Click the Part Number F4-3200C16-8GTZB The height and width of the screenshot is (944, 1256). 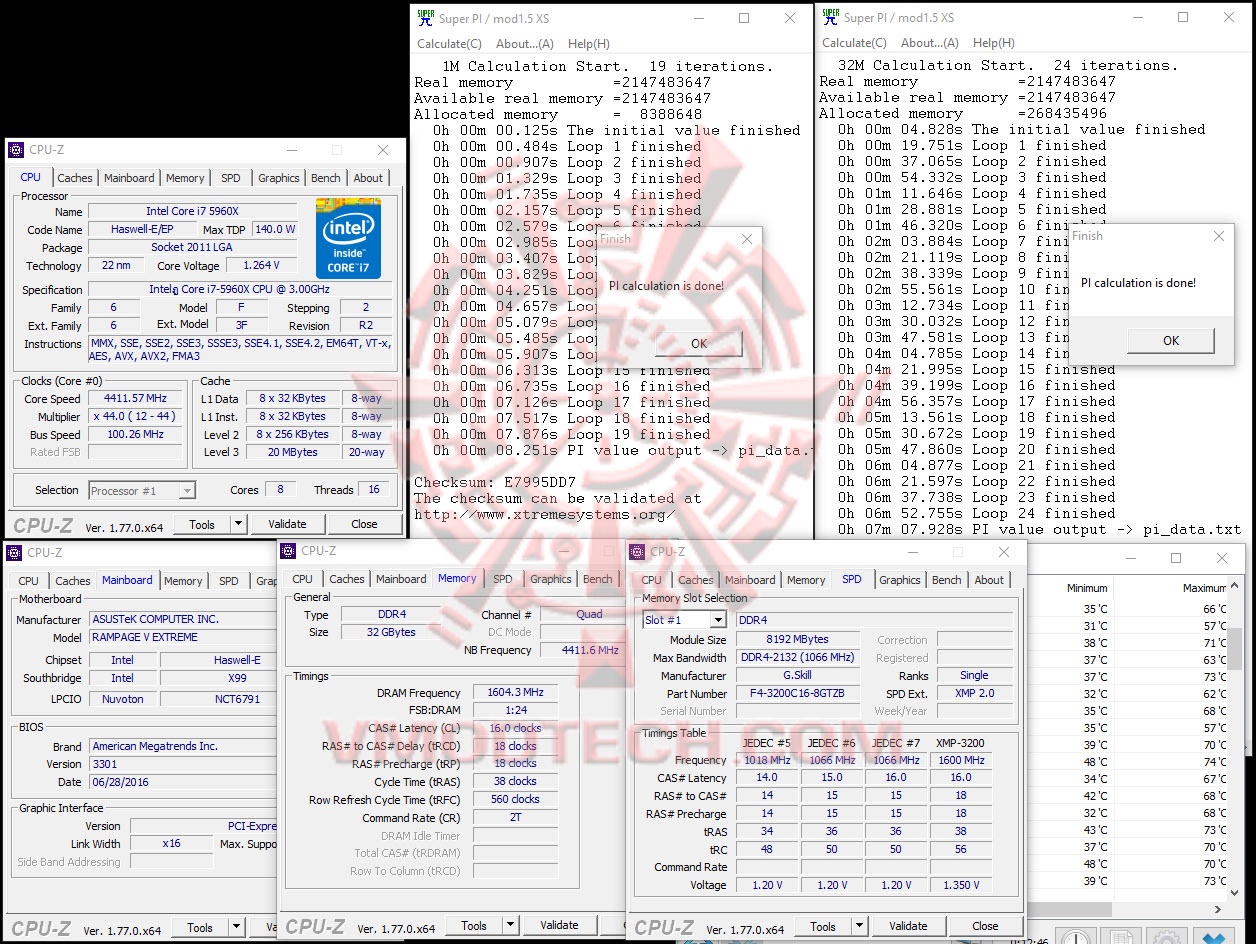click(796, 693)
